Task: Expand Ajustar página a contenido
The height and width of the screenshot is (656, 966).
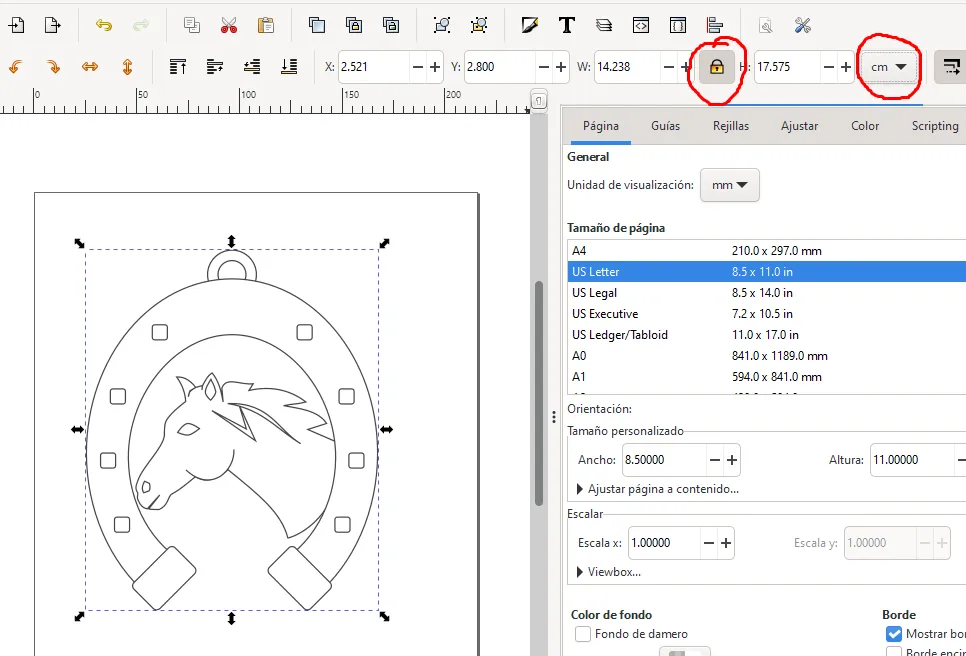Action: coord(658,489)
